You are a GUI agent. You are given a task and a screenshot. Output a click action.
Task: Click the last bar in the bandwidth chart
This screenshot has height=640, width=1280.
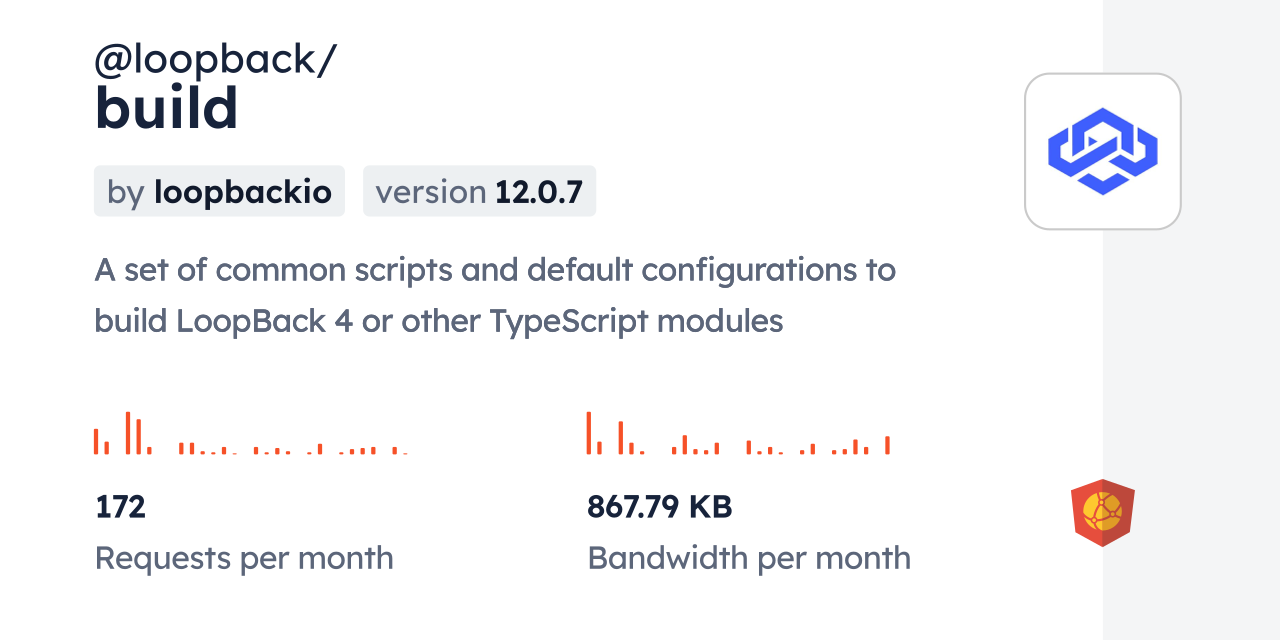887,445
